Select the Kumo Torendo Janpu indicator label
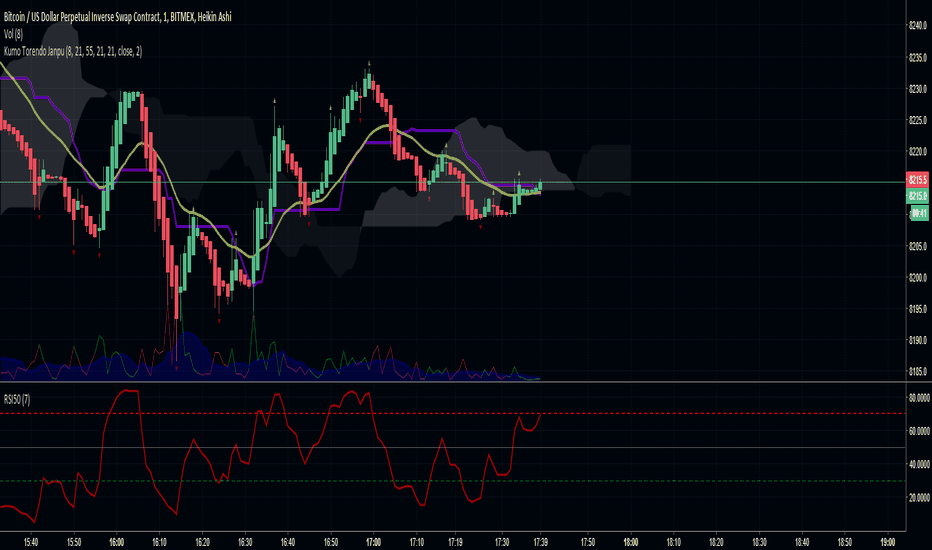Viewport: 932px width, 550px height. point(73,52)
